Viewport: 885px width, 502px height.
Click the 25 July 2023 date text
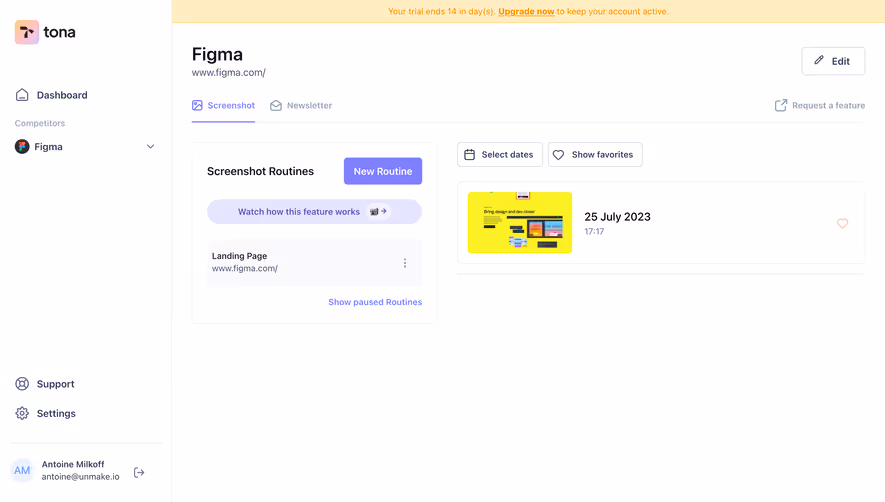617,217
